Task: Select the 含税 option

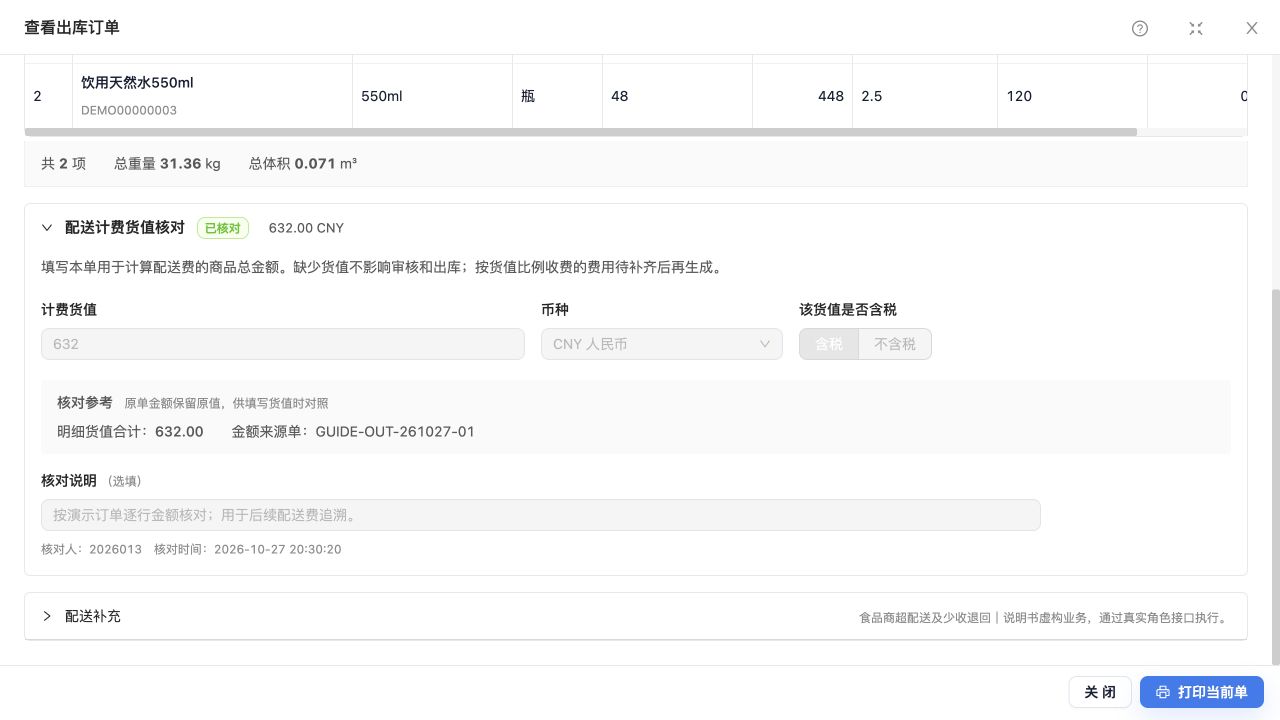Action: pyautogui.click(x=829, y=344)
